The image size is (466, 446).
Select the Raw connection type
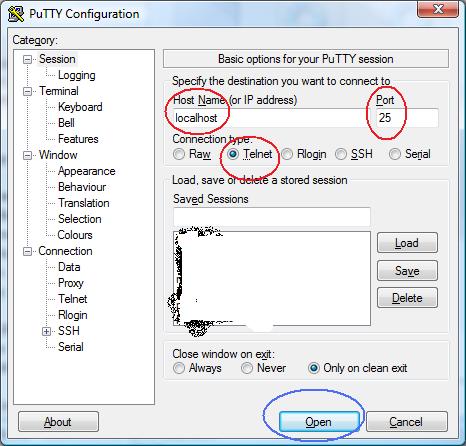point(179,154)
